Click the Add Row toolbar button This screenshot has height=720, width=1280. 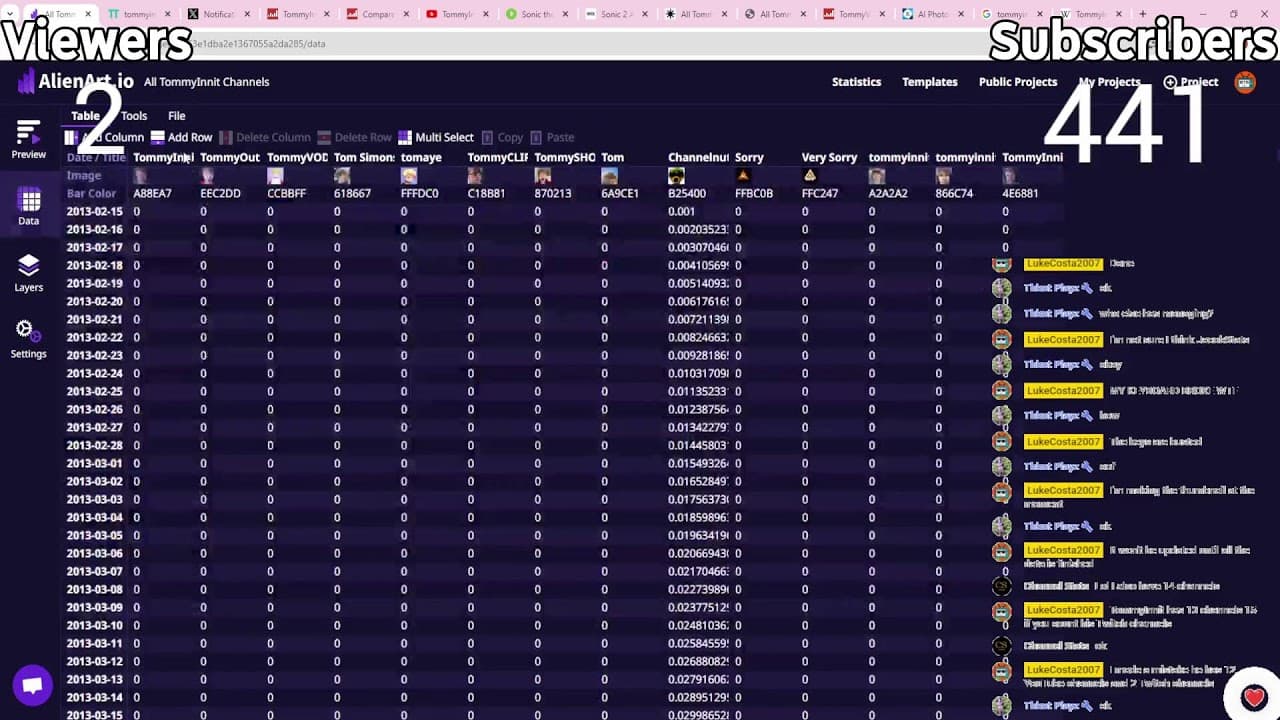(182, 137)
